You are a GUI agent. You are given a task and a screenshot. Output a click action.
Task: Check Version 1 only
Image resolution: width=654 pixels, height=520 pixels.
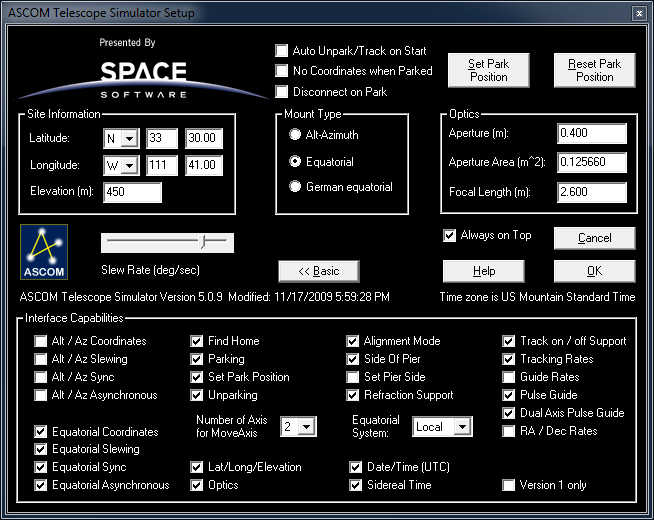click(x=508, y=485)
